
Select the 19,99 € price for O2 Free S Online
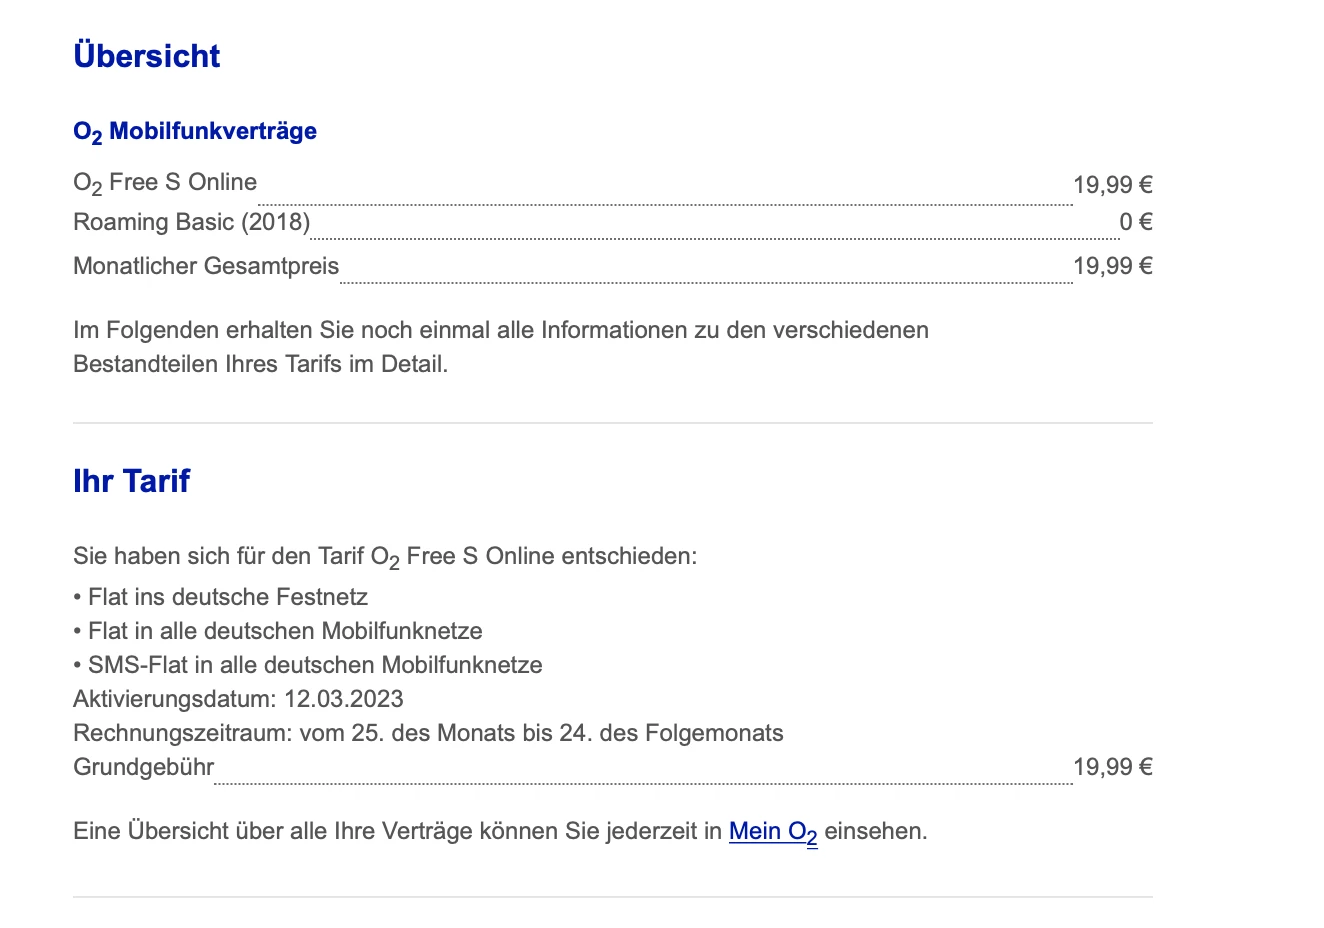pyautogui.click(x=1113, y=185)
